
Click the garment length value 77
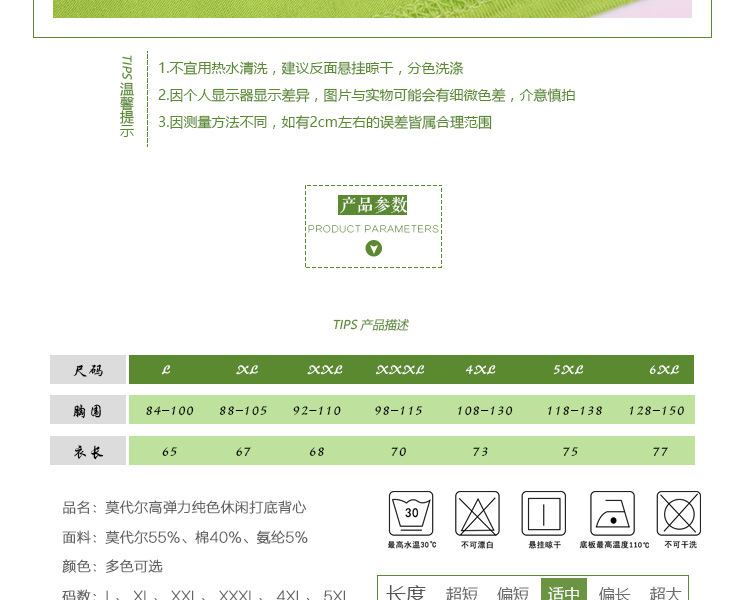[x=660, y=452]
